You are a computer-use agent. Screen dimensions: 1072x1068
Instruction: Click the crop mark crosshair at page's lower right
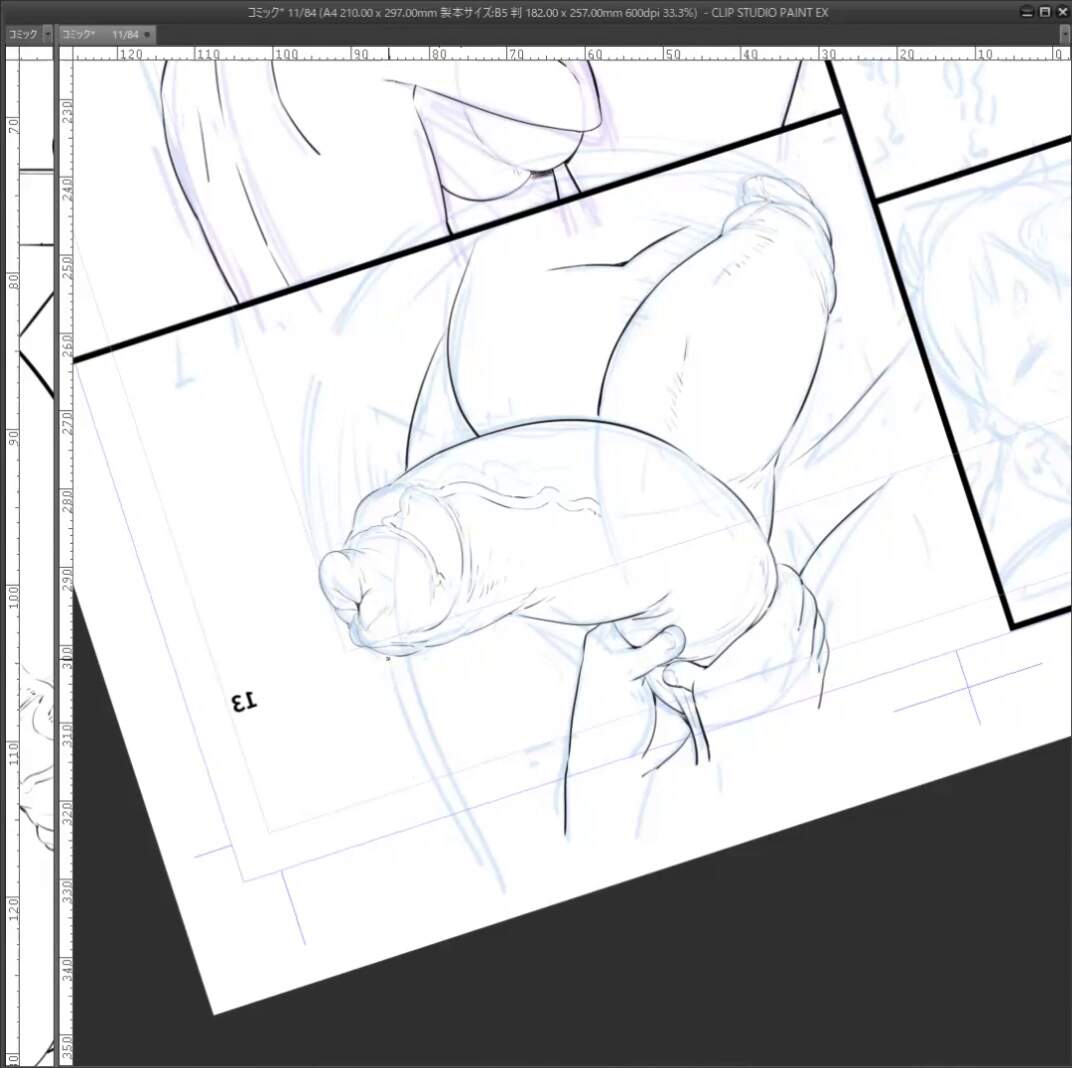click(x=970, y=688)
